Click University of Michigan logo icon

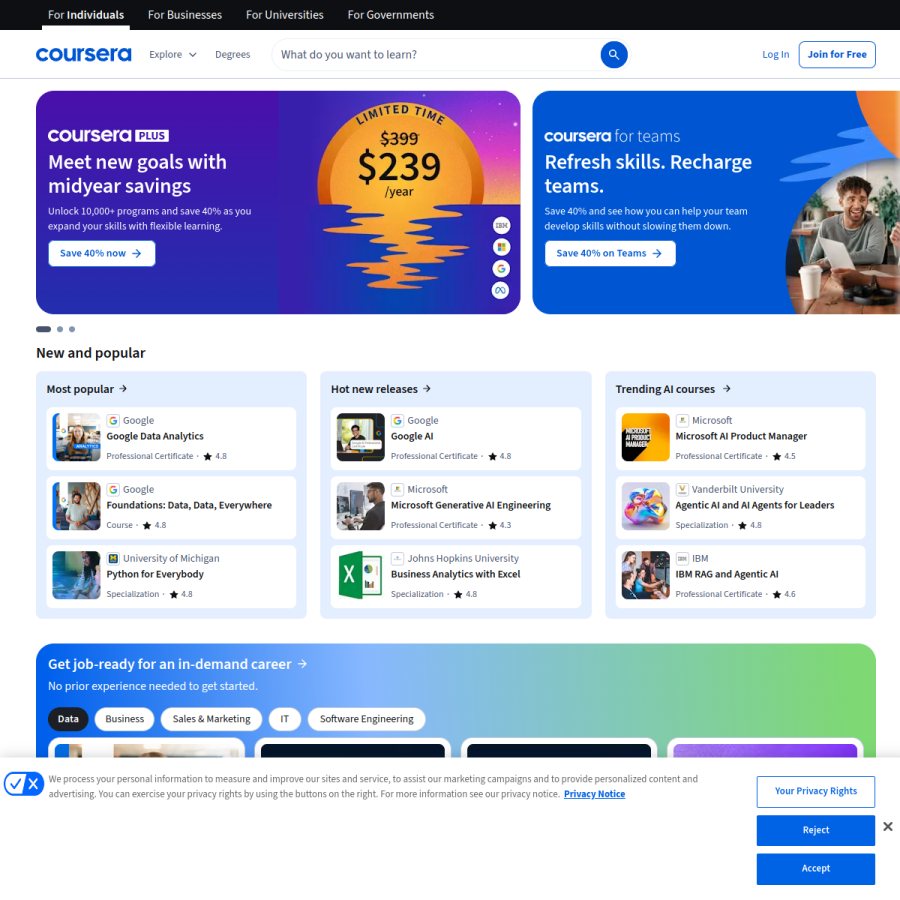coord(113,558)
